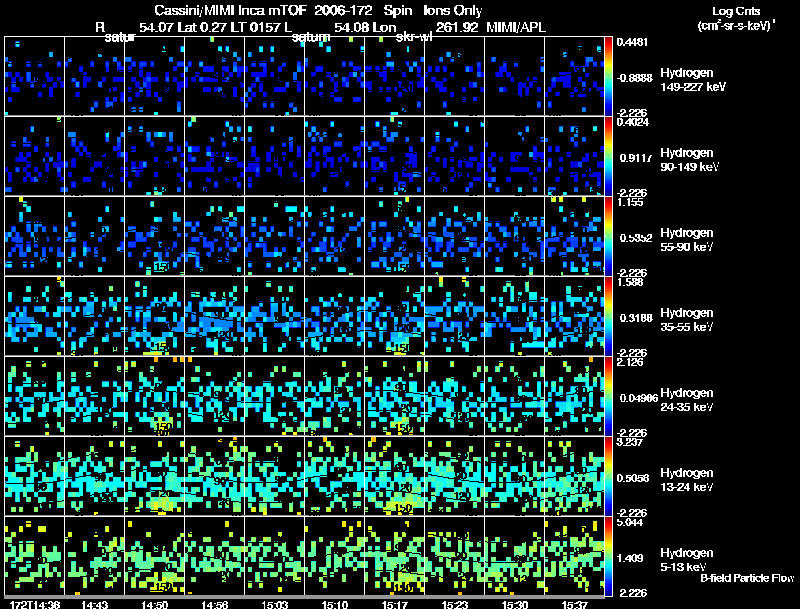Click the 15:37 time axis label

(x=573, y=604)
